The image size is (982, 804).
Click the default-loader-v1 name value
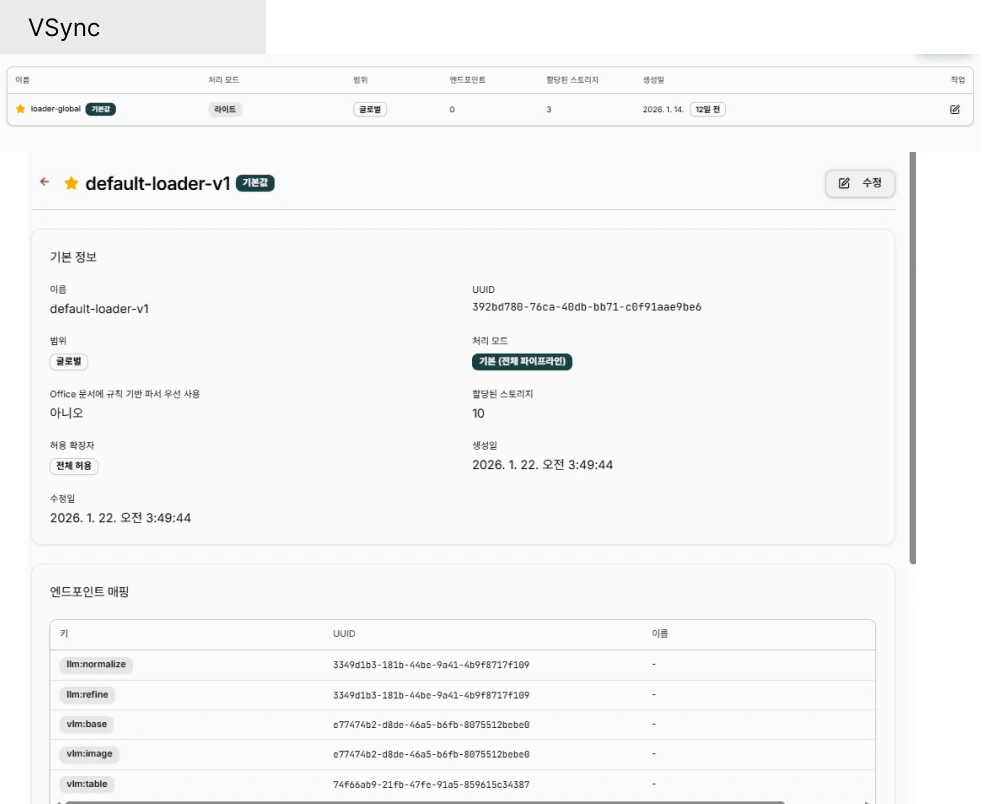100,309
